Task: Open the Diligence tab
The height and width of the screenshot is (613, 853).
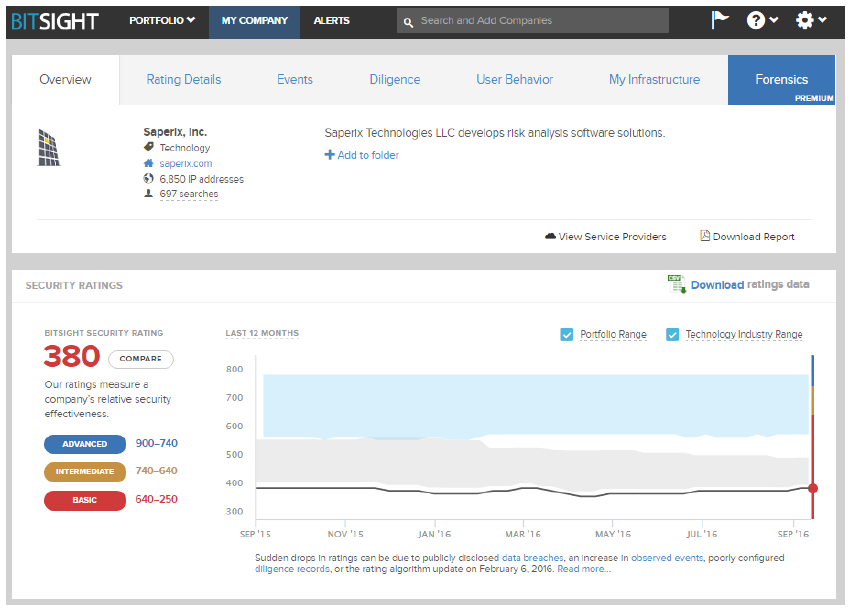Action: click(395, 79)
